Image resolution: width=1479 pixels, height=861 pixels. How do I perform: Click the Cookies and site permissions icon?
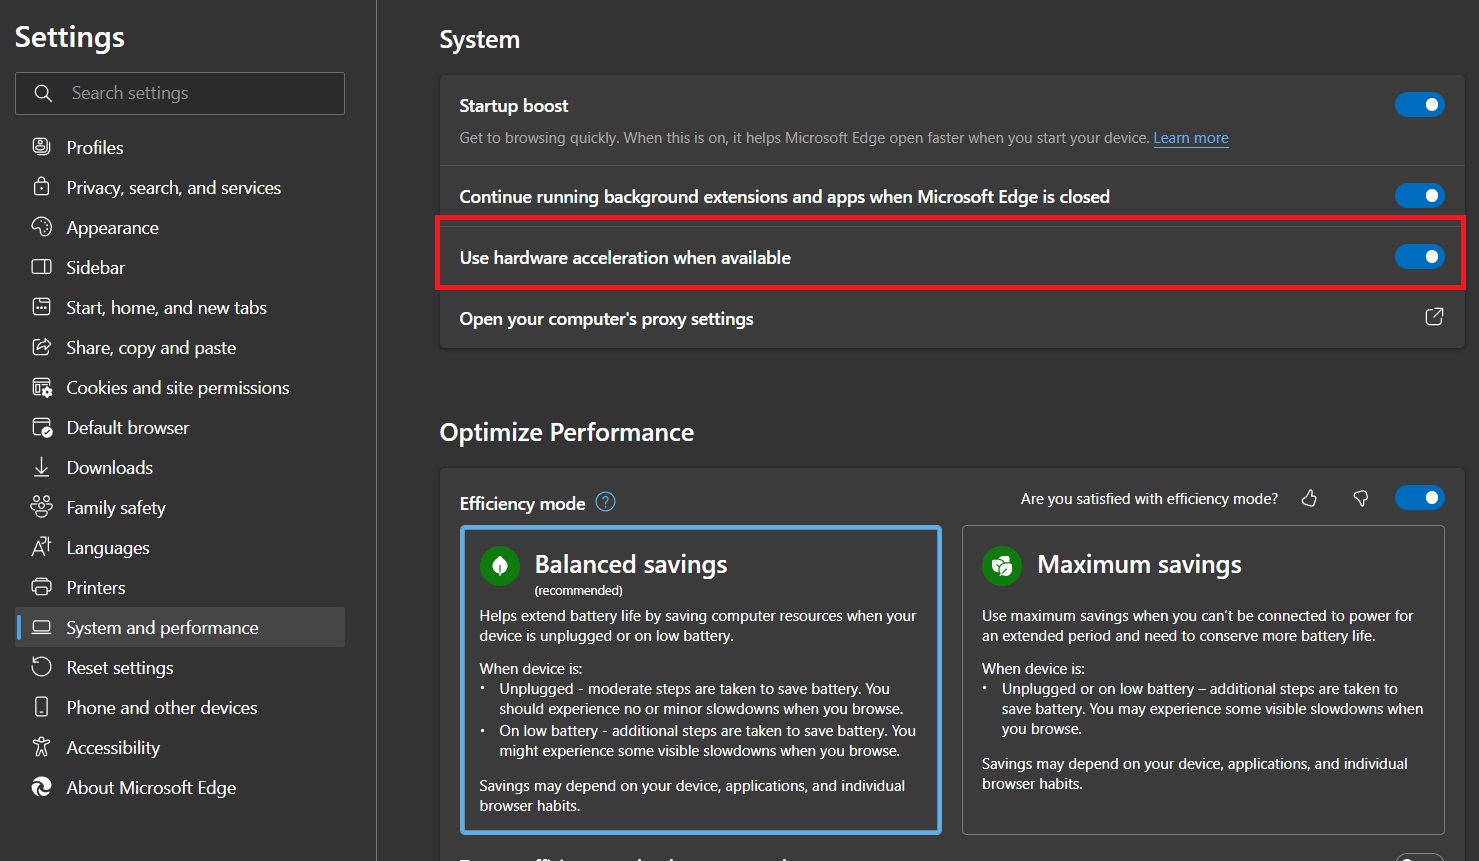[x=41, y=387]
